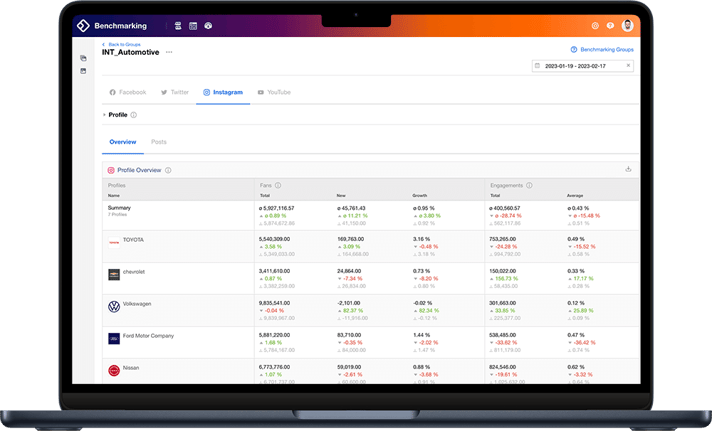Click the Ford Motor Company profile name

point(148,336)
